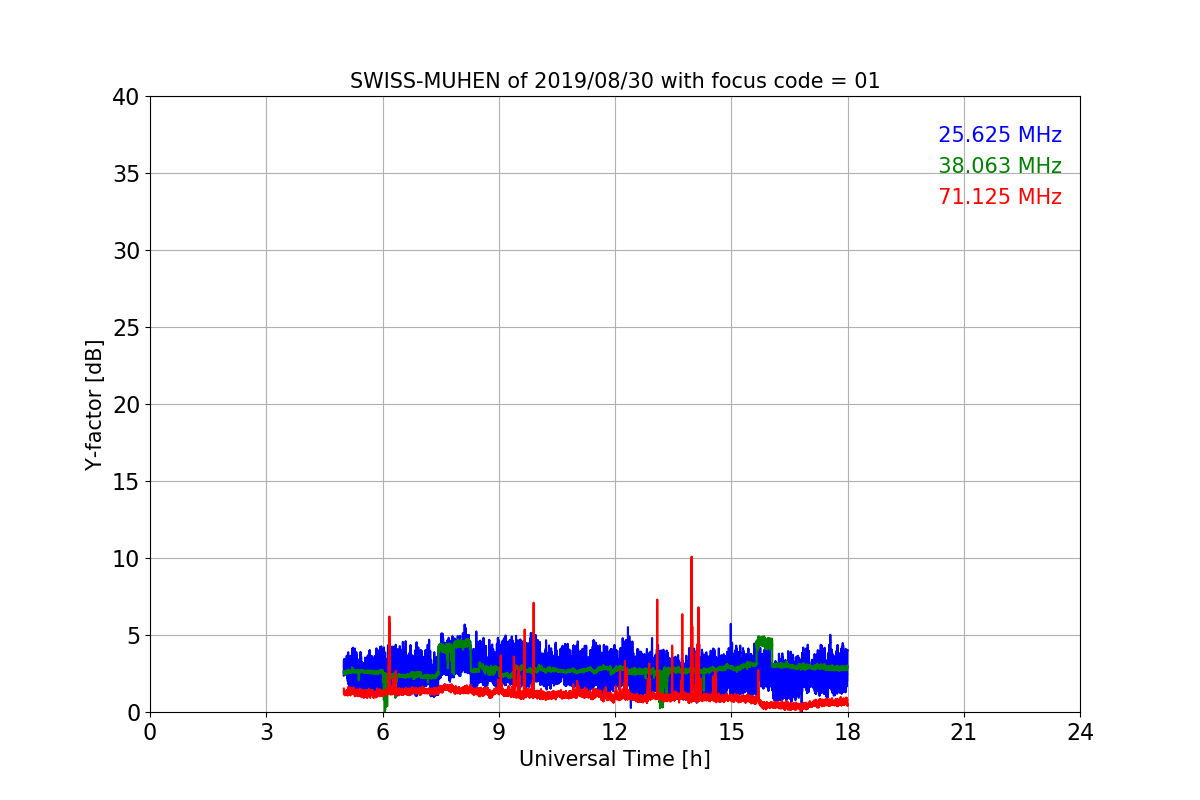
Task: Click the red spike peak just before 10 h
Action: (x=533, y=604)
